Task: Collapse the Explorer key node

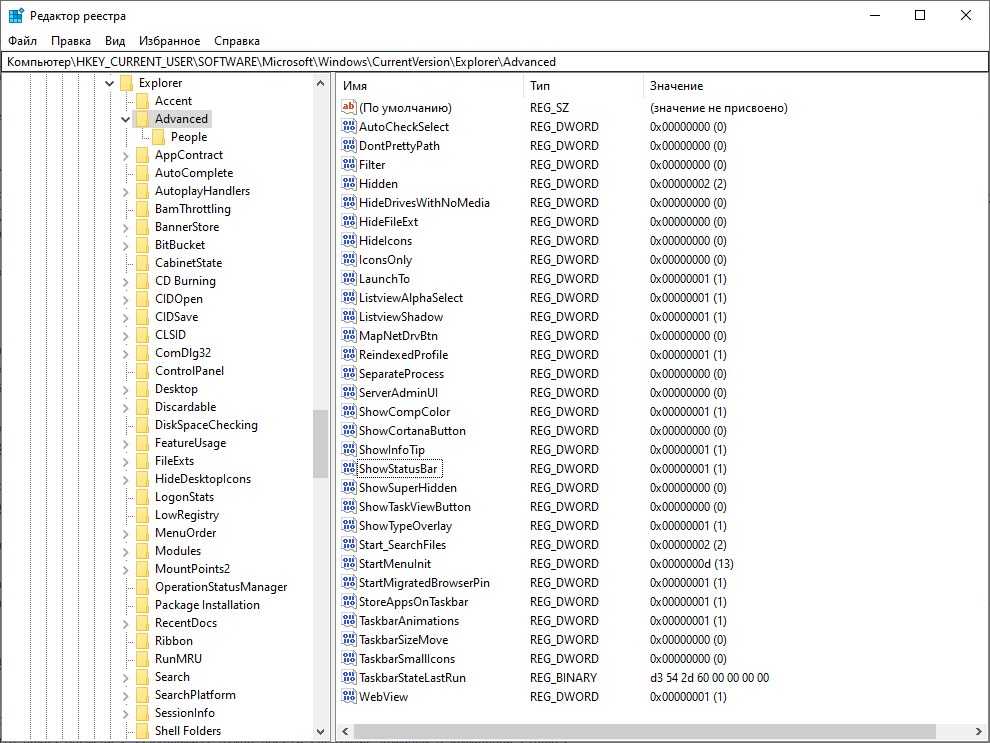Action: click(110, 83)
